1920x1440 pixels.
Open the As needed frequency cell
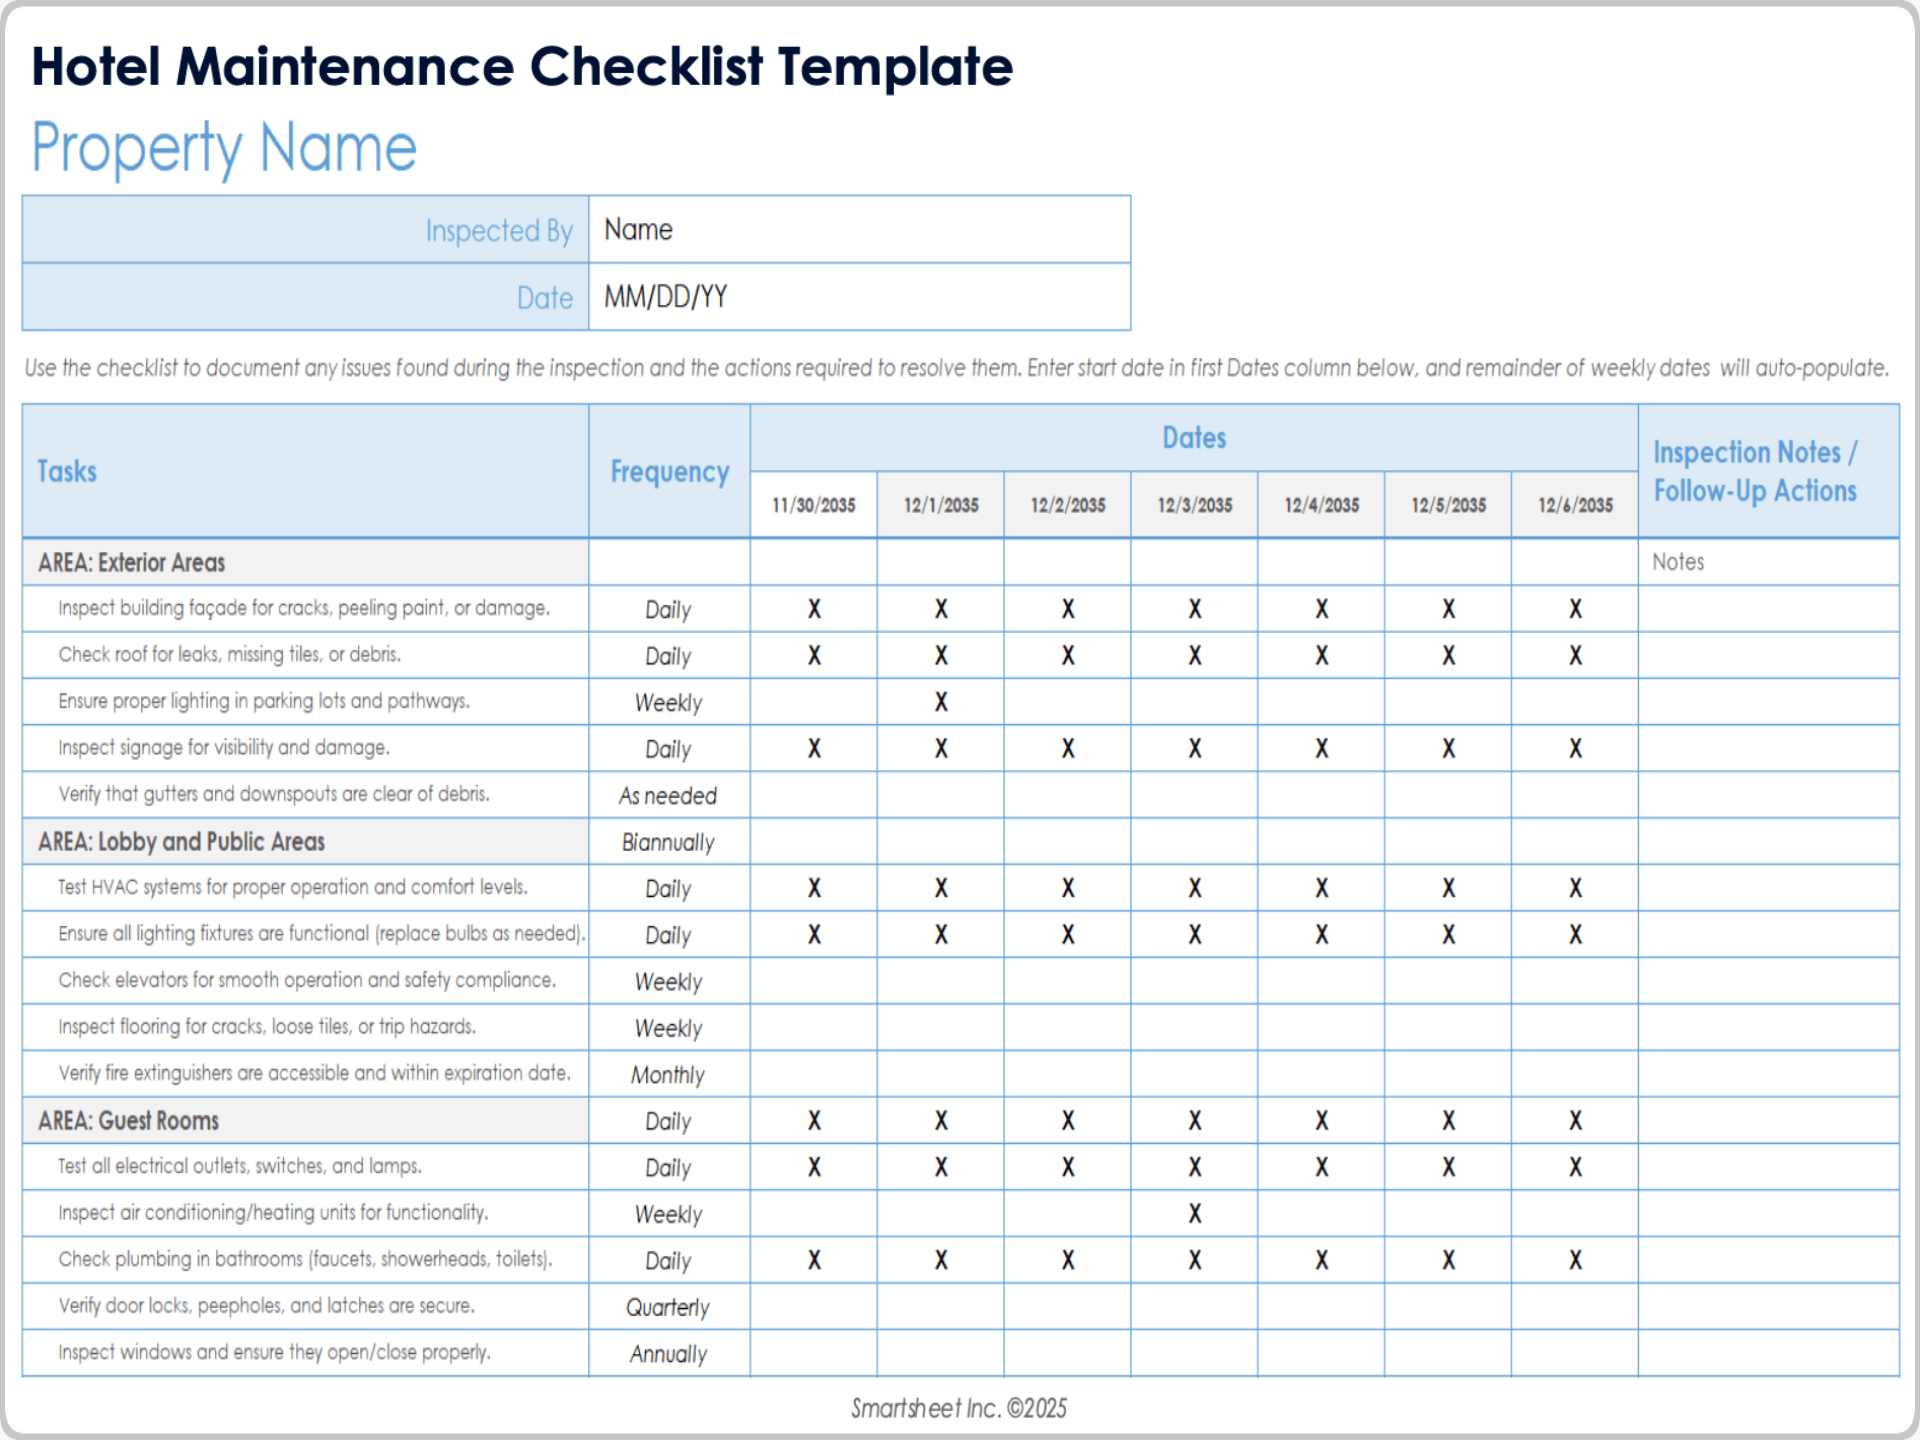[668, 796]
